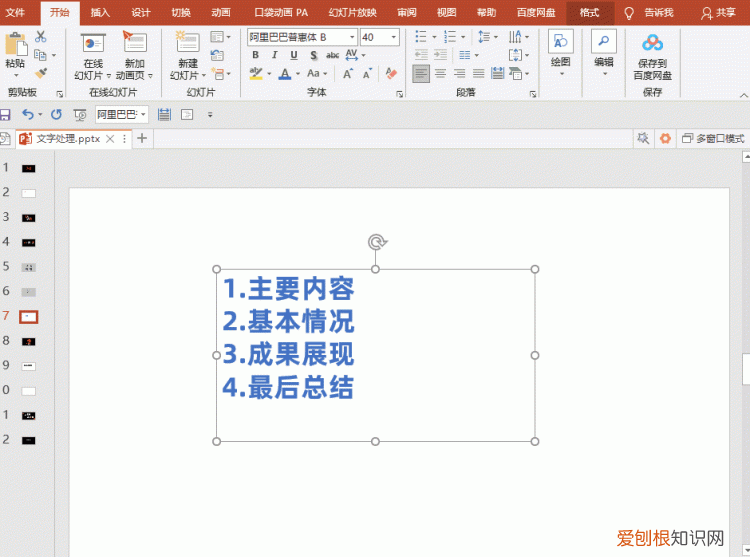Viewport: 750px width, 557px height.
Task: Click the blue font color A button
Action: tap(285, 74)
